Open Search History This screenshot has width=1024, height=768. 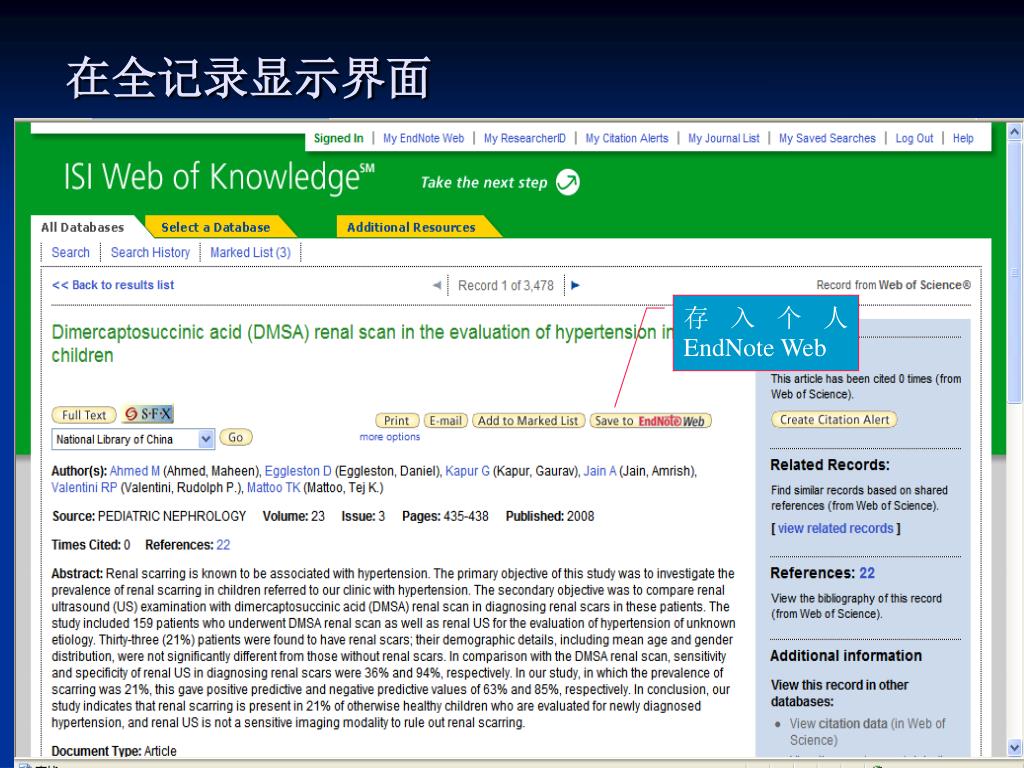click(x=150, y=252)
